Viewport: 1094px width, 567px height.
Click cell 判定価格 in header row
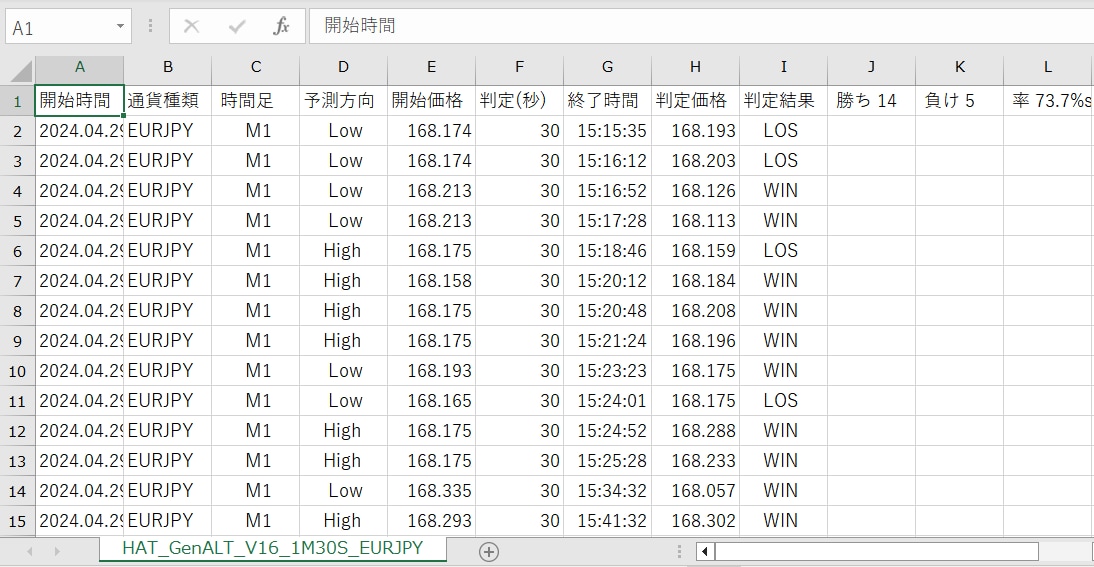click(x=695, y=100)
